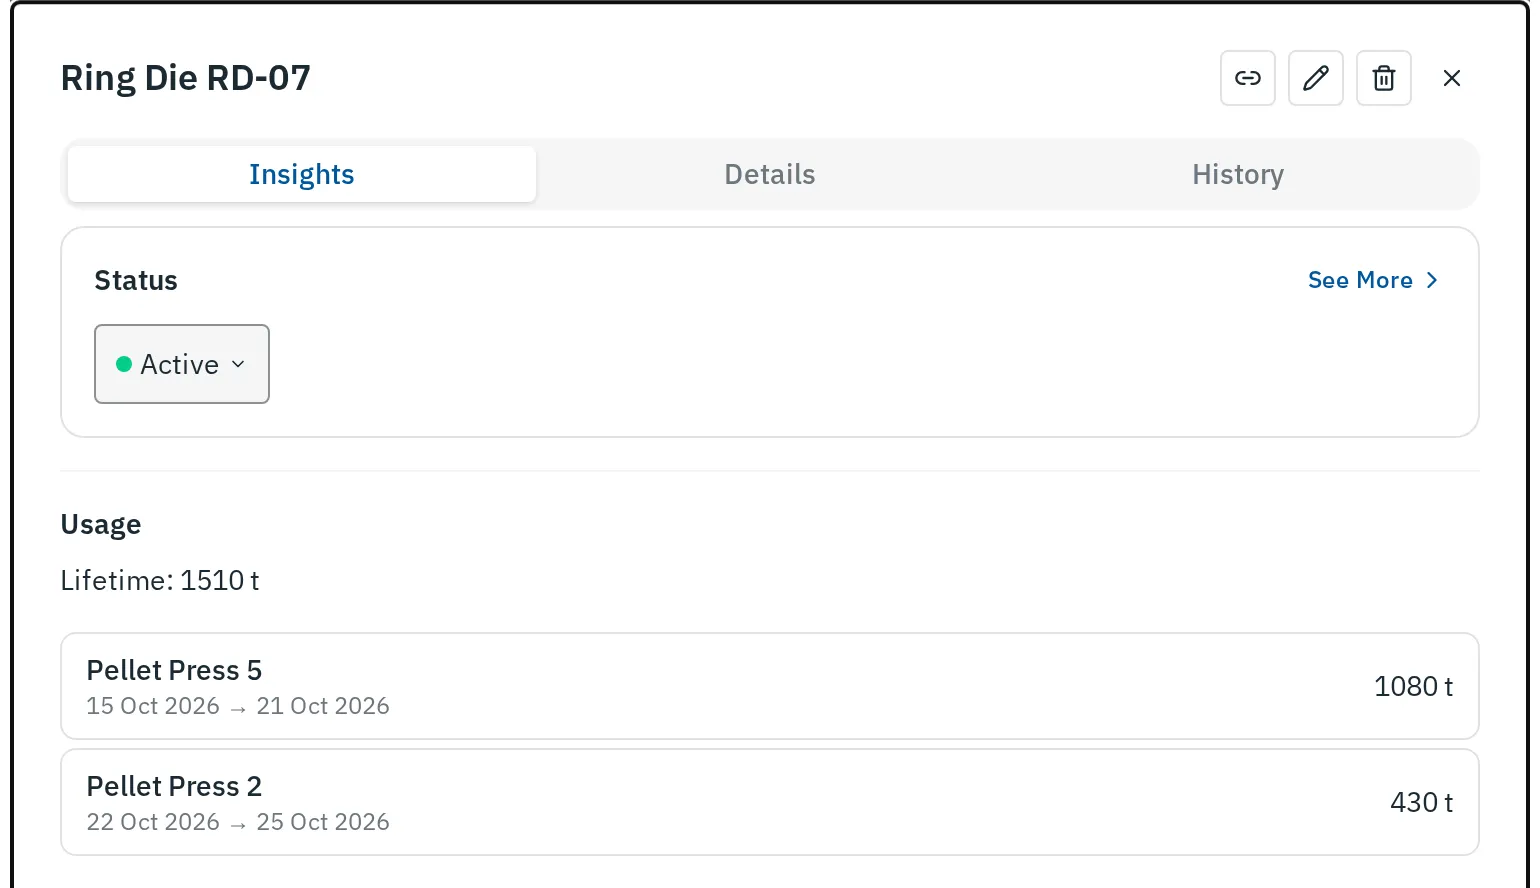Switch to the Insights tab

[302, 174]
